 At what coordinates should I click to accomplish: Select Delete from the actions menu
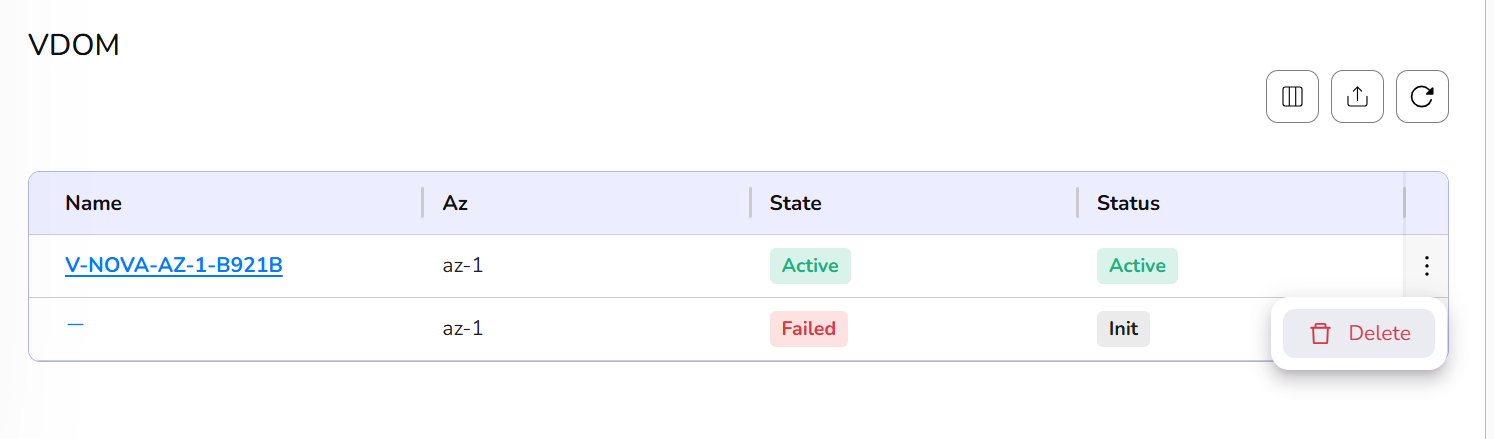coord(1379,334)
